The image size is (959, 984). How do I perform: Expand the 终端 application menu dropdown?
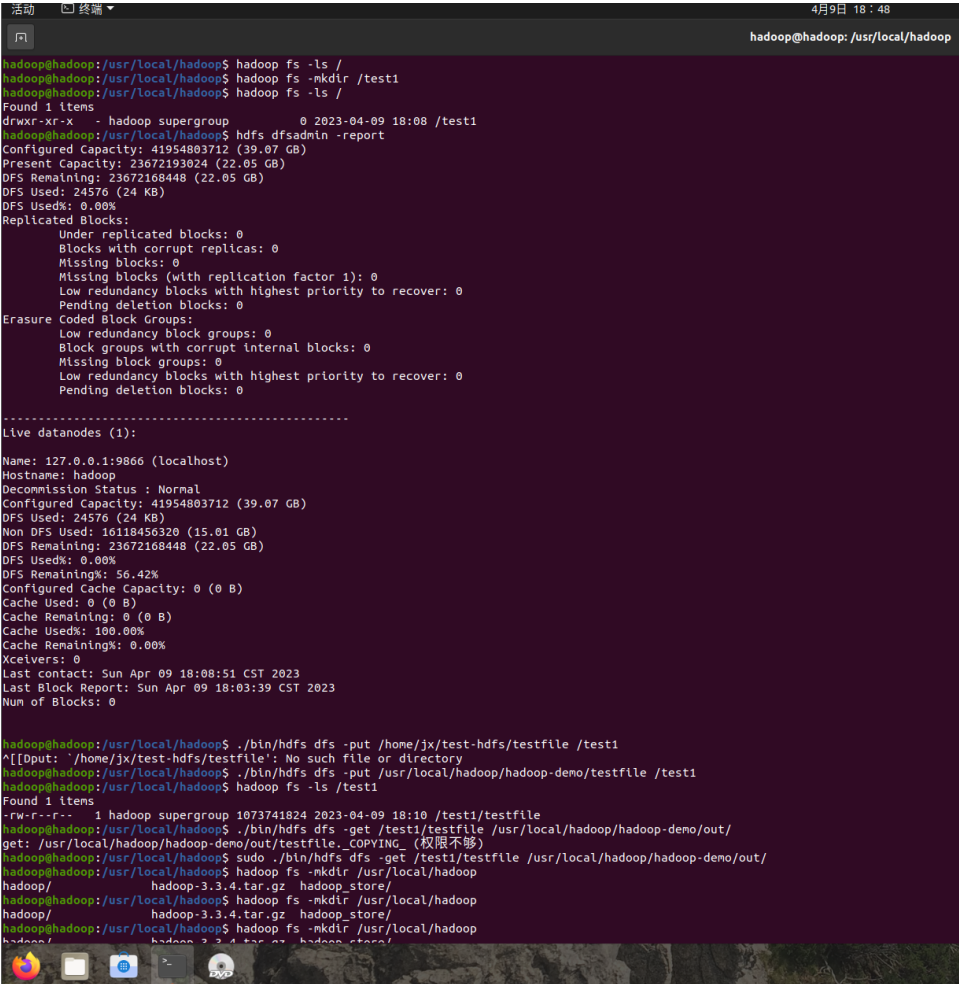(86, 9)
